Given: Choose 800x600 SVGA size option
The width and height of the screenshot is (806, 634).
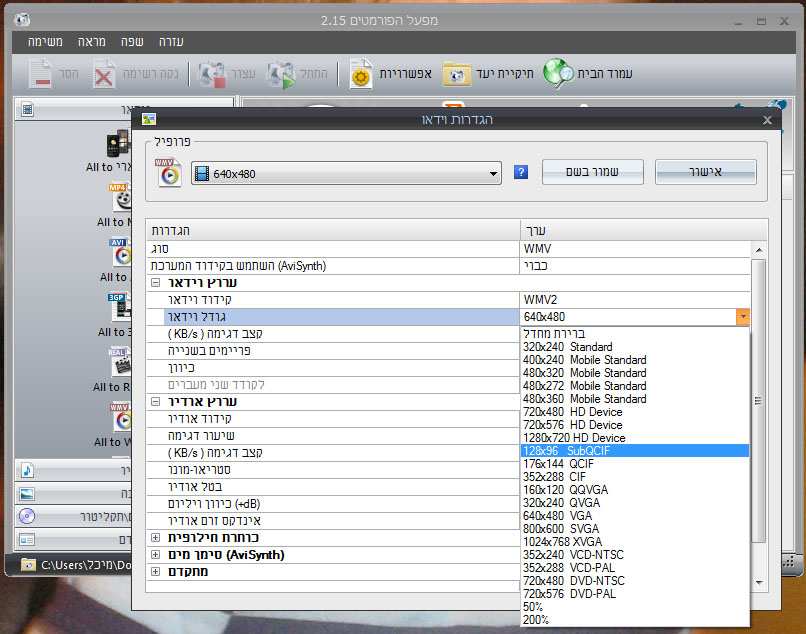Looking at the screenshot, I should click(635, 529).
